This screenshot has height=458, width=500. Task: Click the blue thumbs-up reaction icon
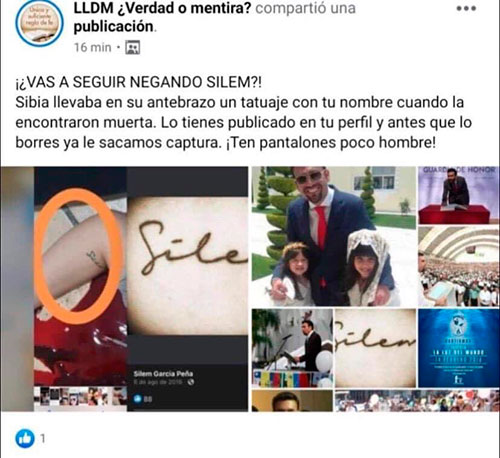click(25, 438)
